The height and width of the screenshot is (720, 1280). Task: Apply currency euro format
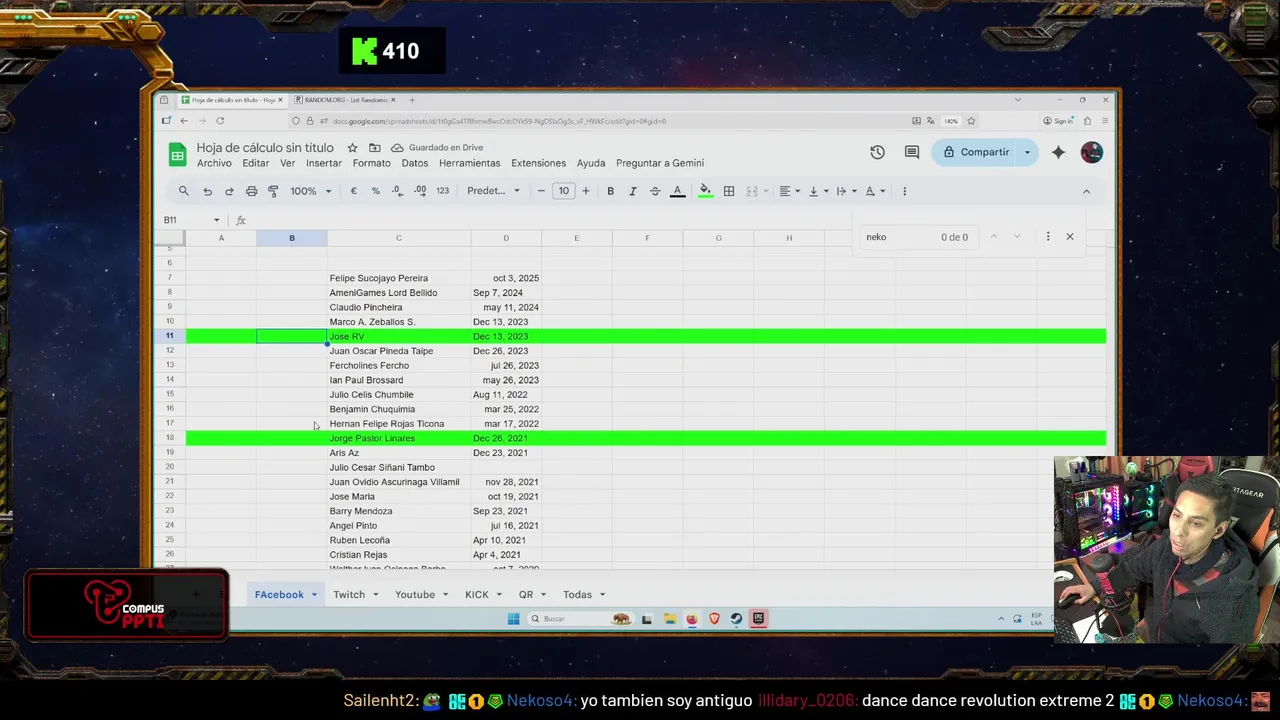pyautogui.click(x=353, y=191)
